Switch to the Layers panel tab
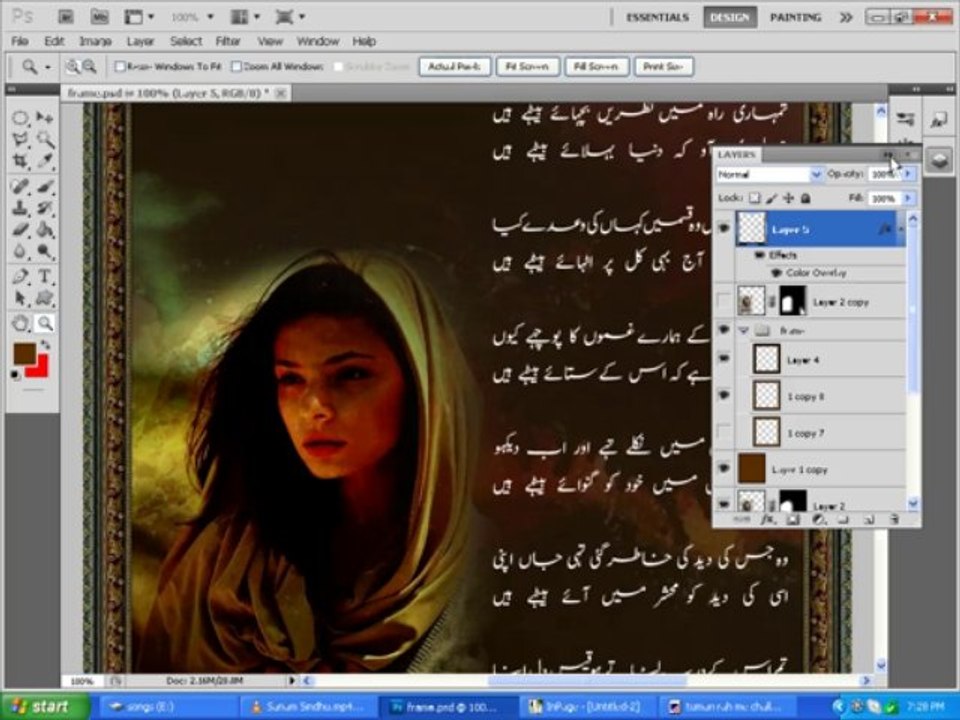The height and width of the screenshot is (720, 960). click(x=737, y=154)
